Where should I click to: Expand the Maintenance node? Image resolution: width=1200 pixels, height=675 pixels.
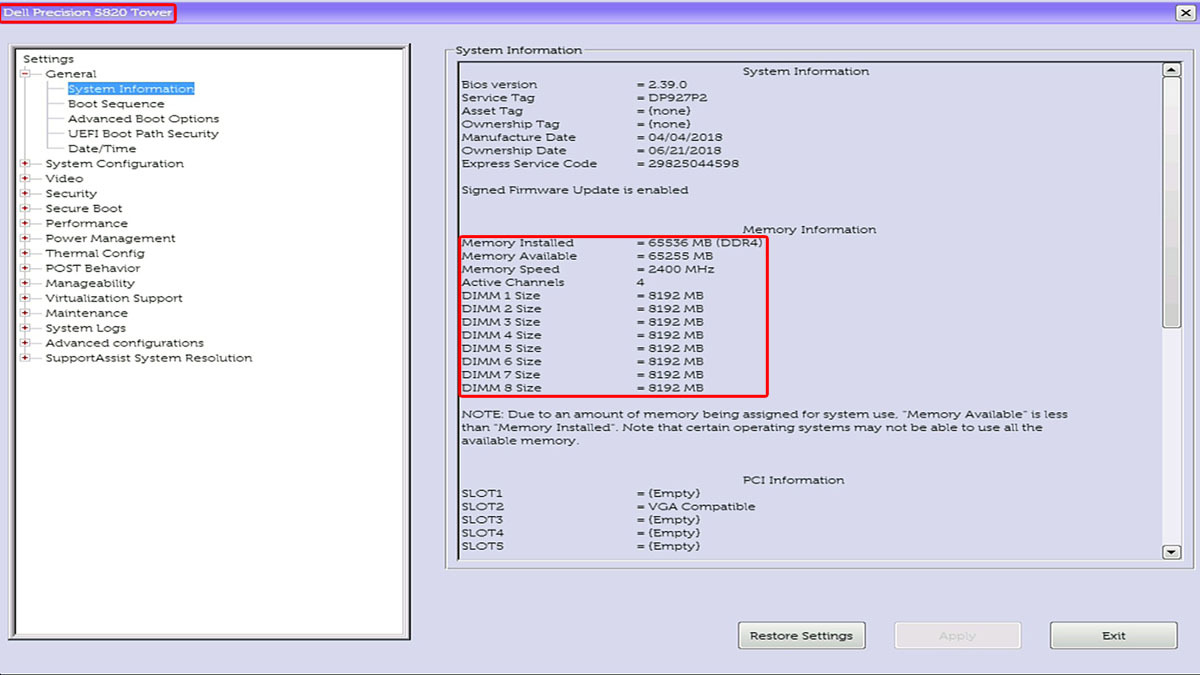point(25,313)
